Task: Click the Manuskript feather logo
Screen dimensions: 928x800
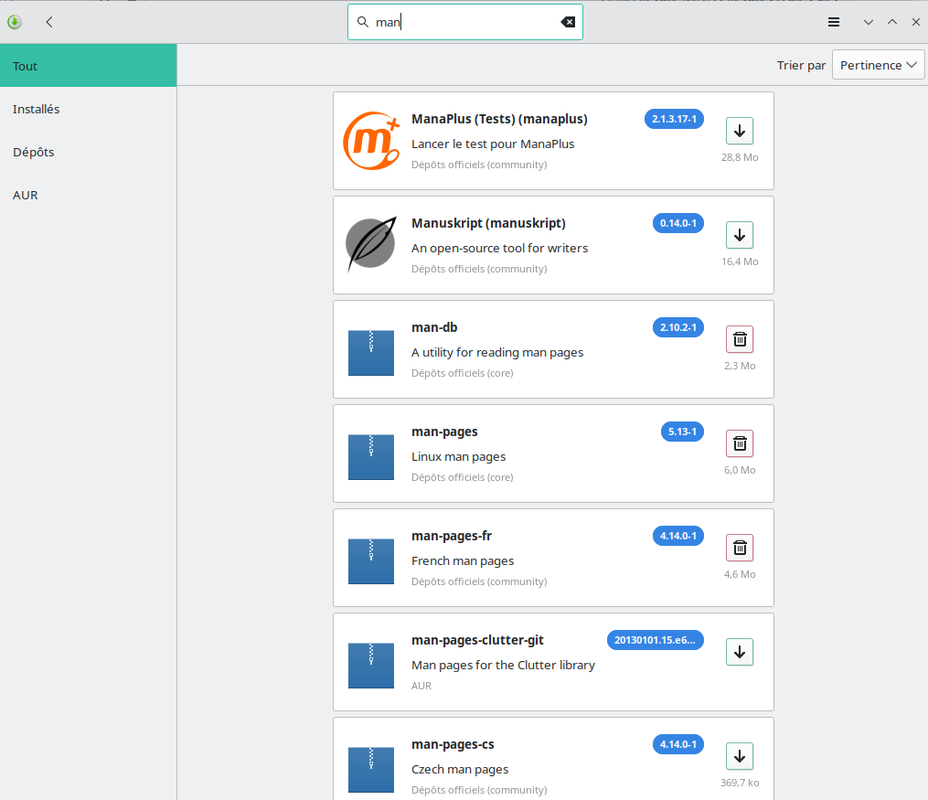Action: (x=371, y=244)
